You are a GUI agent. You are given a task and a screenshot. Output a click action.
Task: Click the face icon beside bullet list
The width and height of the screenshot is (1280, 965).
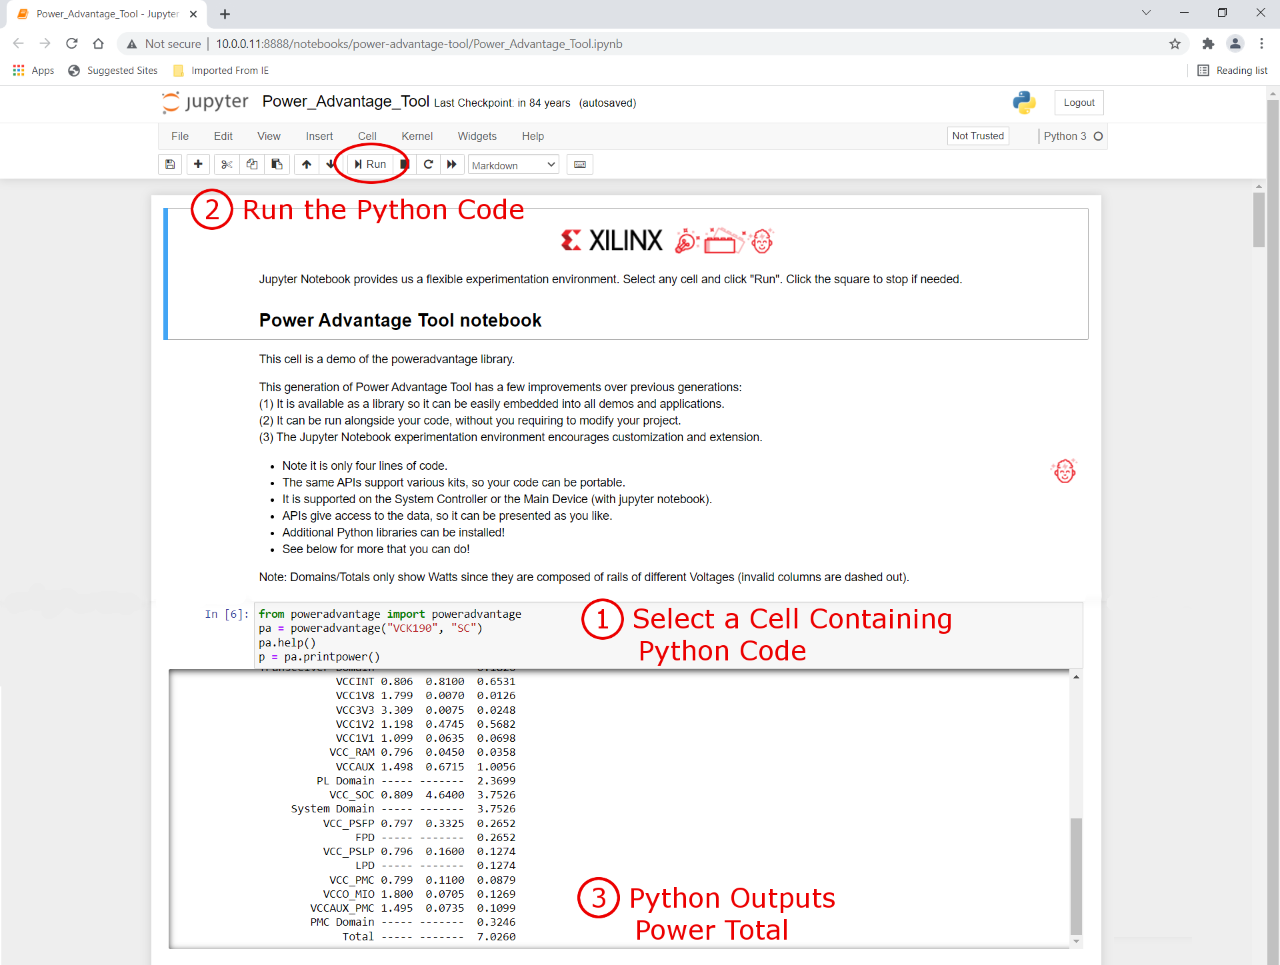(1064, 471)
